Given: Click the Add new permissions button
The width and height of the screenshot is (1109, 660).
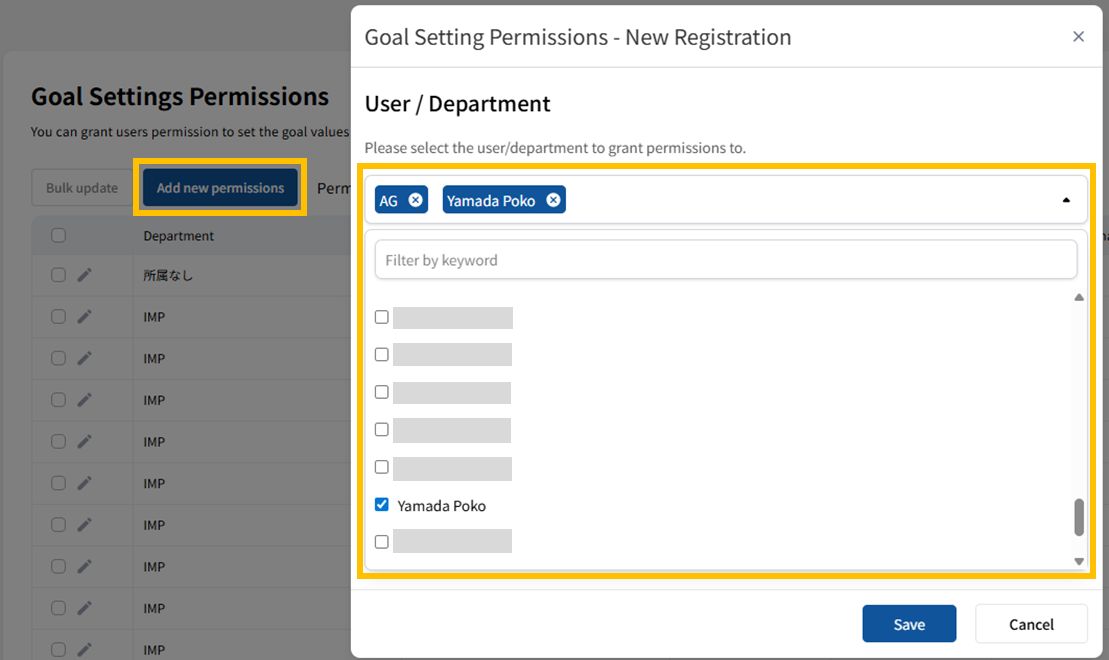Looking at the screenshot, I should [x=220, y=188].
